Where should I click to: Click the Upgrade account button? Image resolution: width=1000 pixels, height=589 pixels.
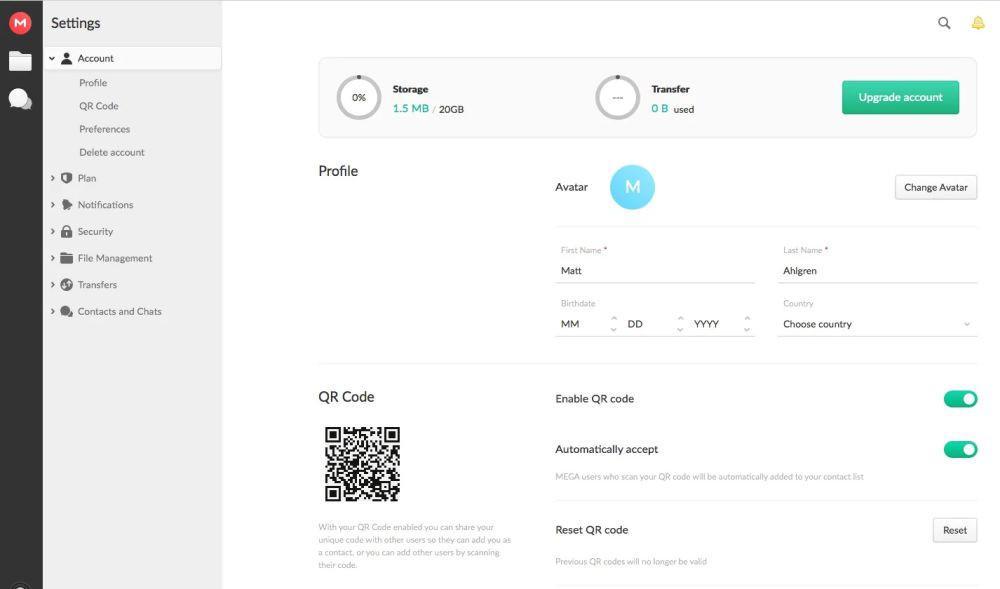900,98
